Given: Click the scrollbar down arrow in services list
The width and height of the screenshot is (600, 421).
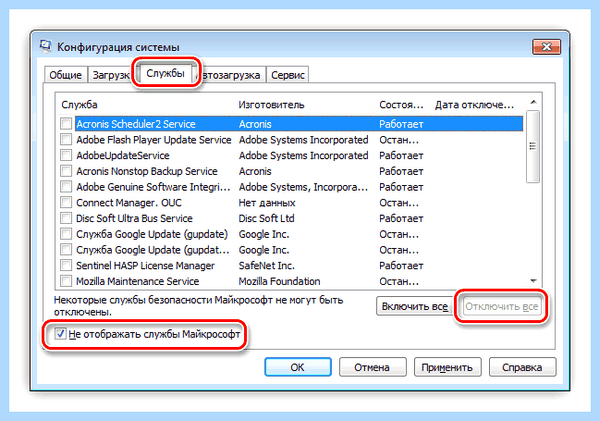Looking at the screenshot, I should click(533, 281).
